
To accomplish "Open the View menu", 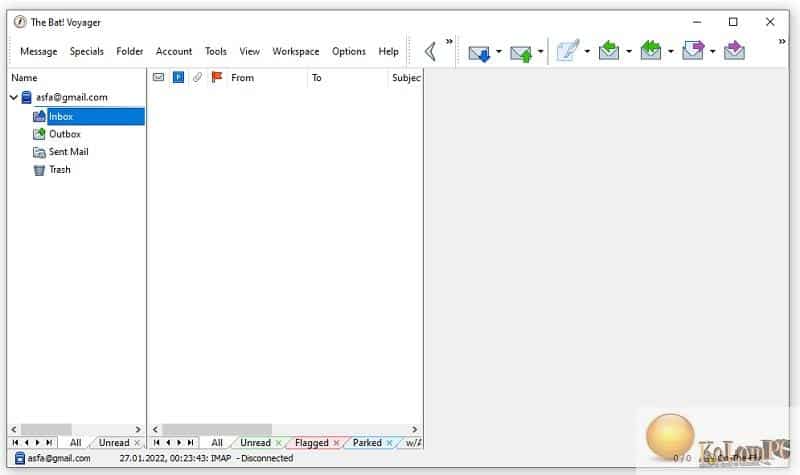I will (249, 52).
